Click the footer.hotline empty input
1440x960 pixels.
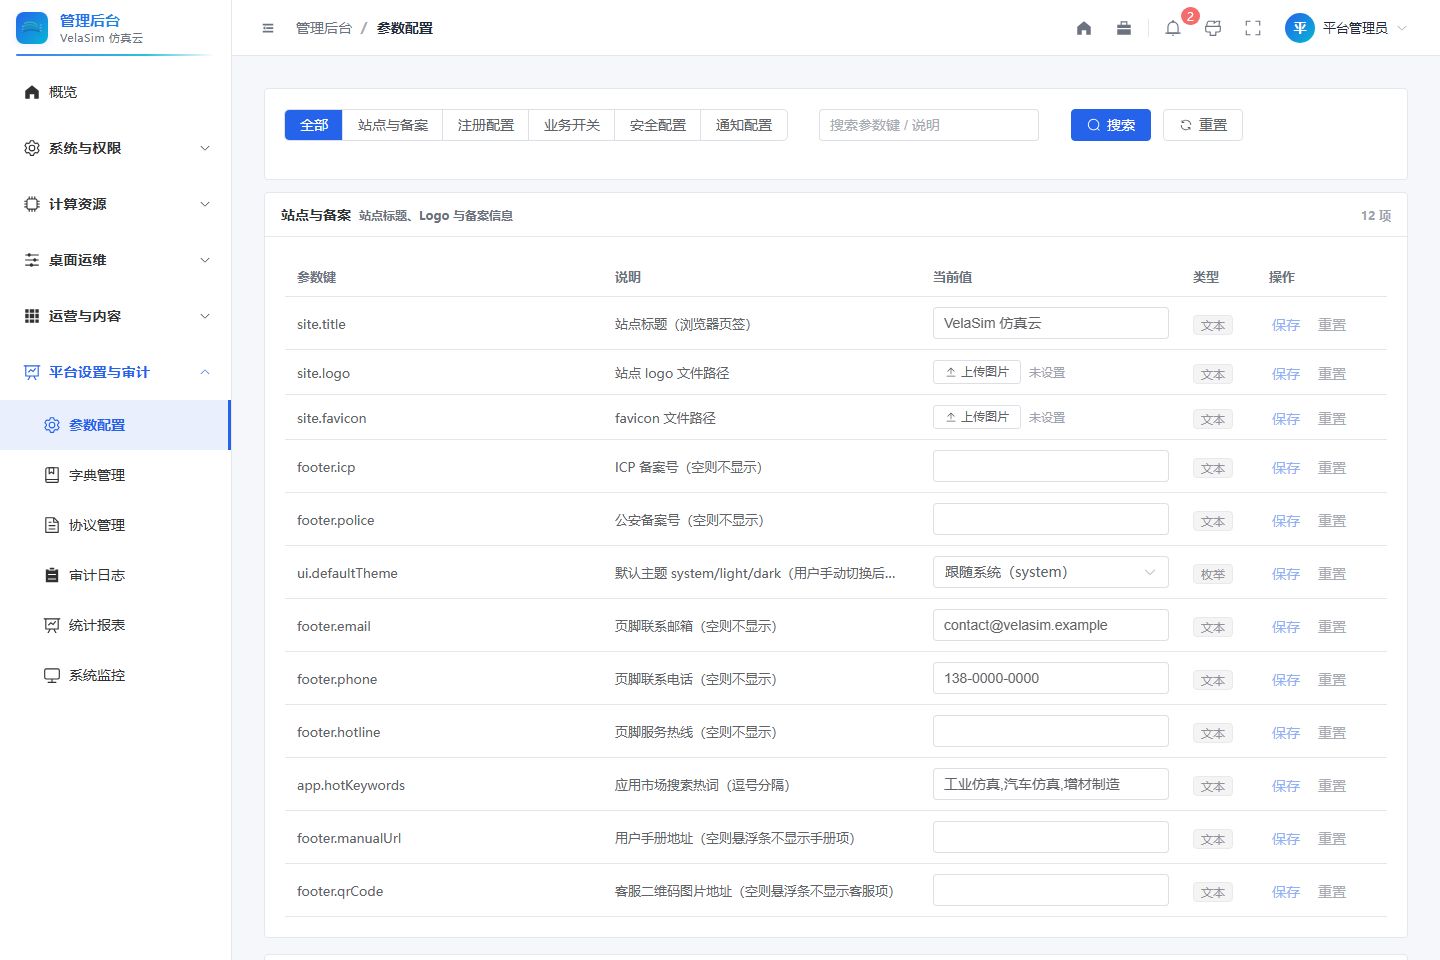click(x=1051, y=731)
